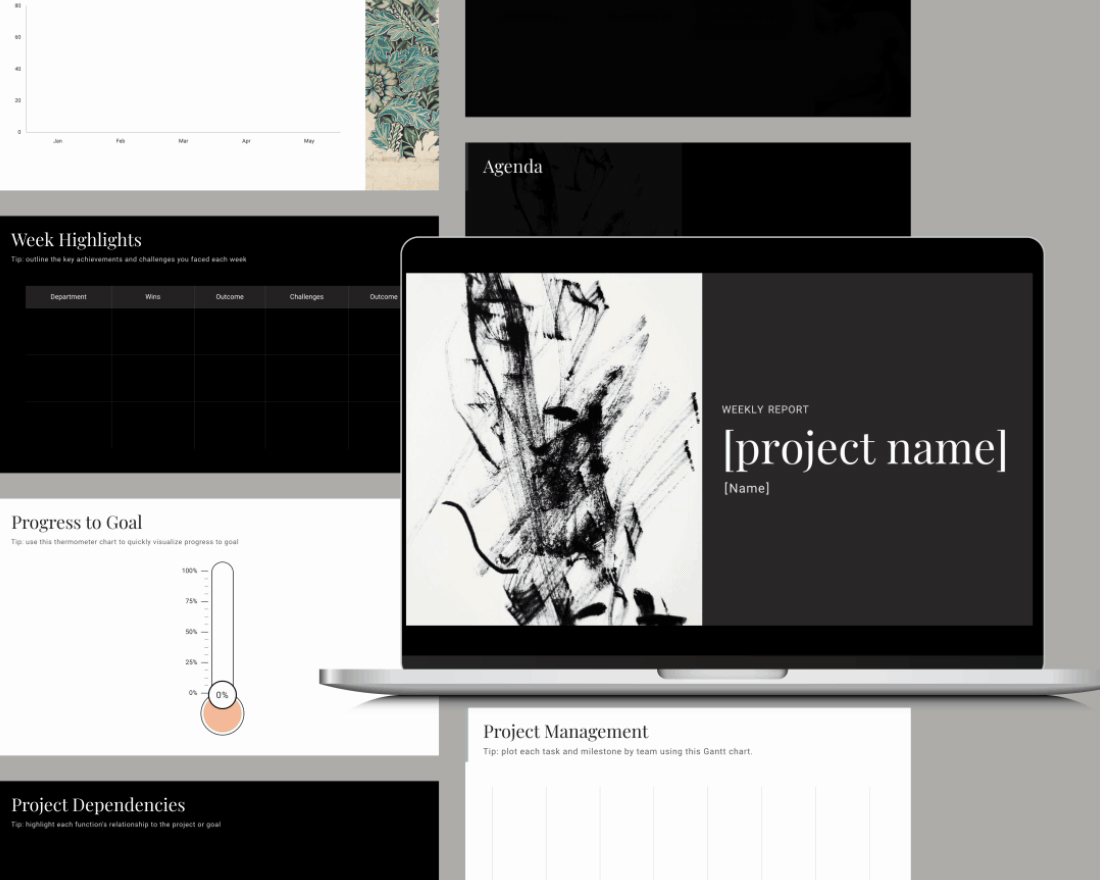
Task: Click the Outcome header right of Wins
Action: (x=229, y=297)
